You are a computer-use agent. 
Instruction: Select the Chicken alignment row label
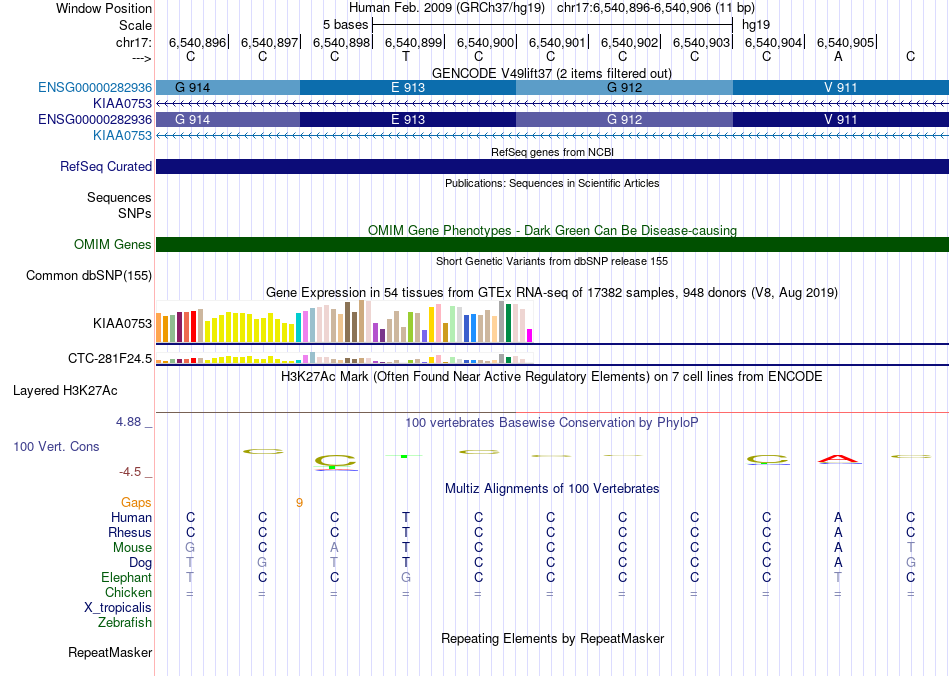[x=128, y=592]
